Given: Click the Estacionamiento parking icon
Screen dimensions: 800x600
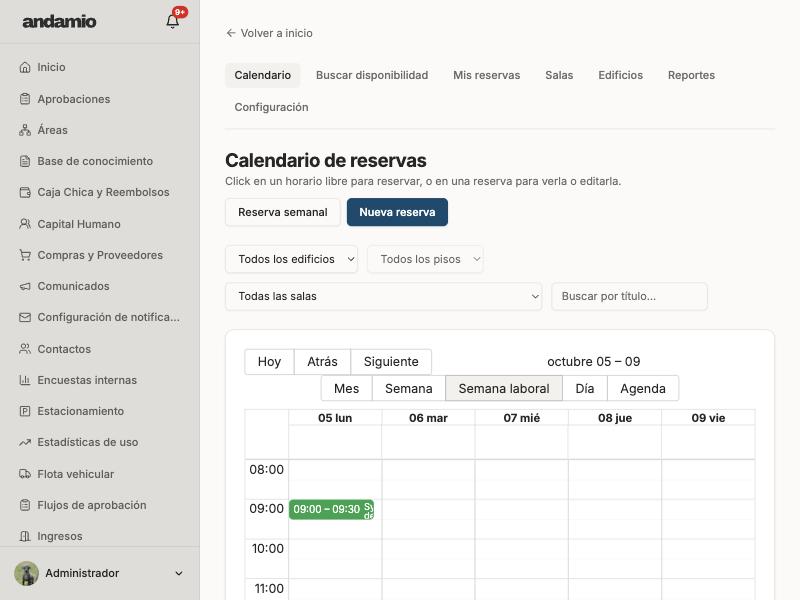Looking at the screenshot, I should [24, 411].
